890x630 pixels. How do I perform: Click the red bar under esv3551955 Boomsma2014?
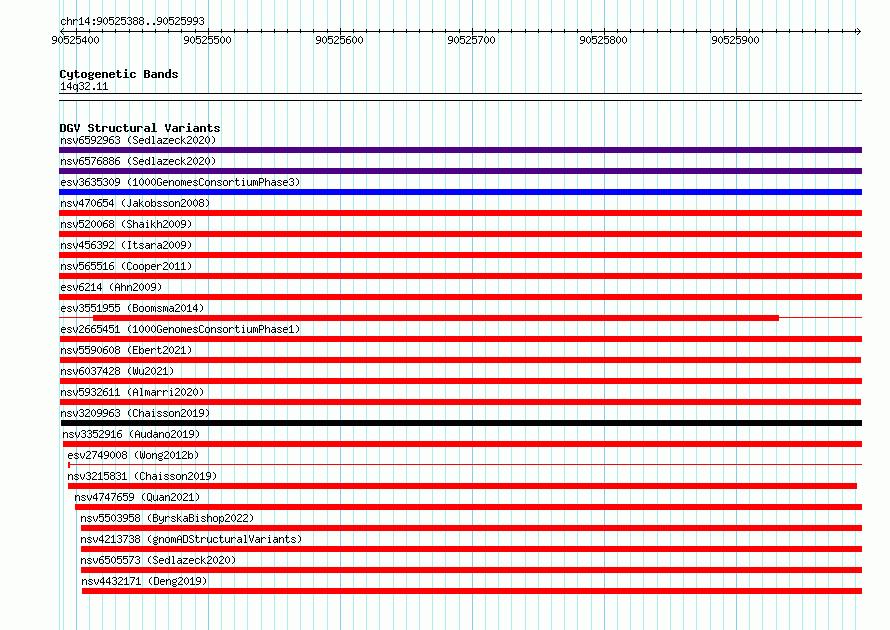pyautogui.click(x=436, y=318)
